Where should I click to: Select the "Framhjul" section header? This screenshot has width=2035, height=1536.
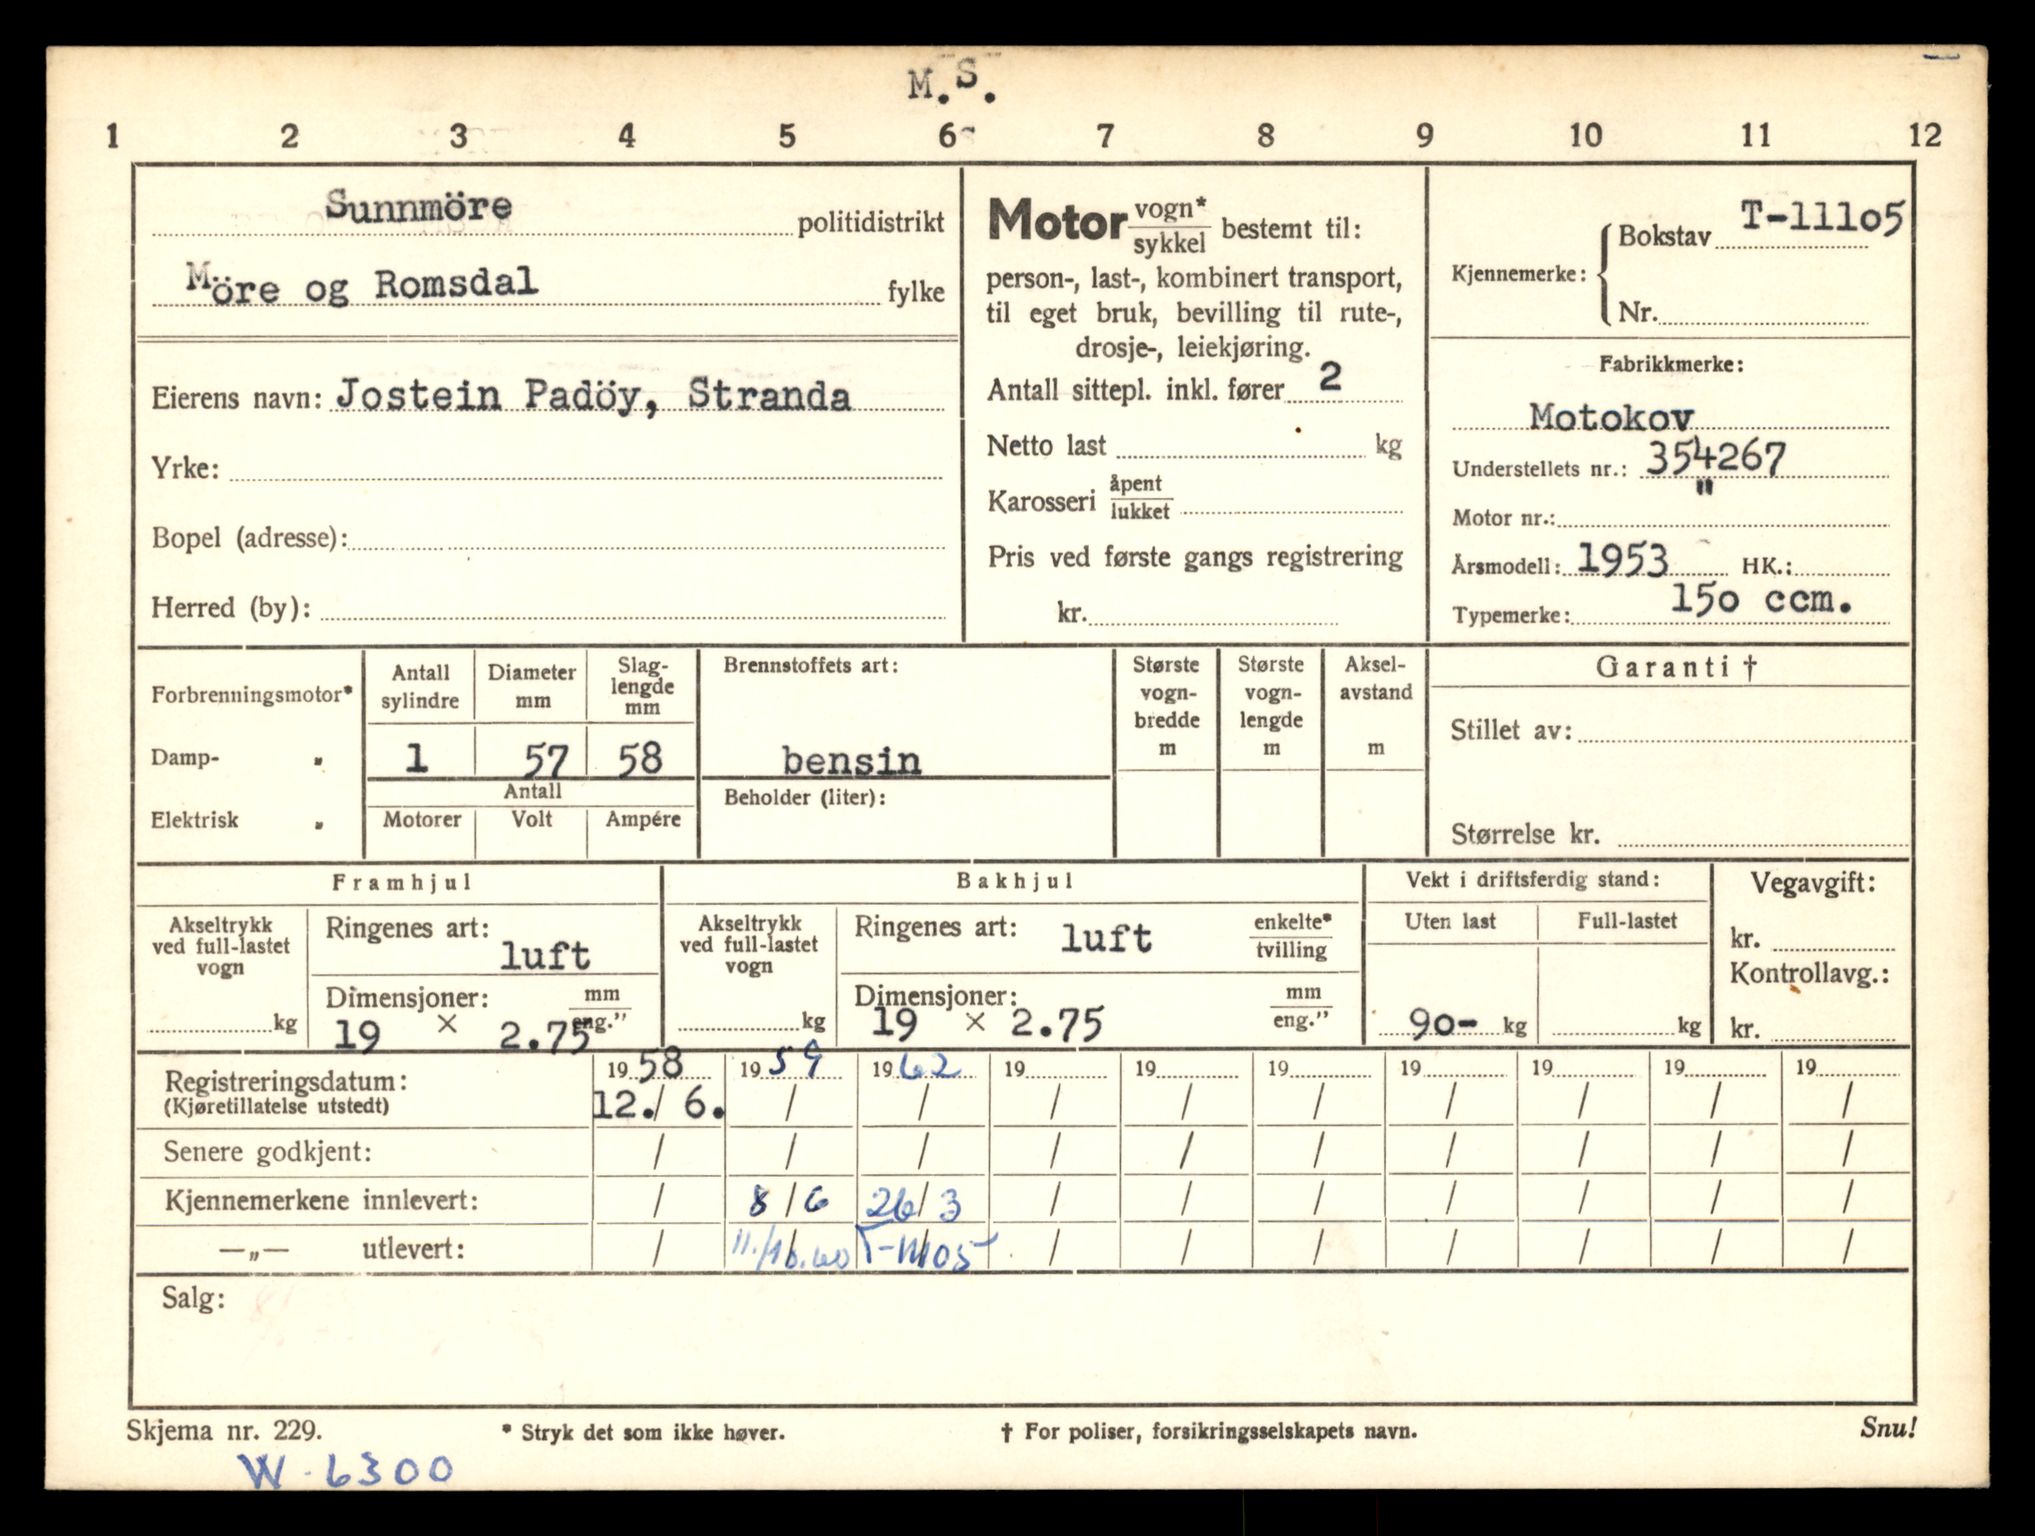pos(401,882)
